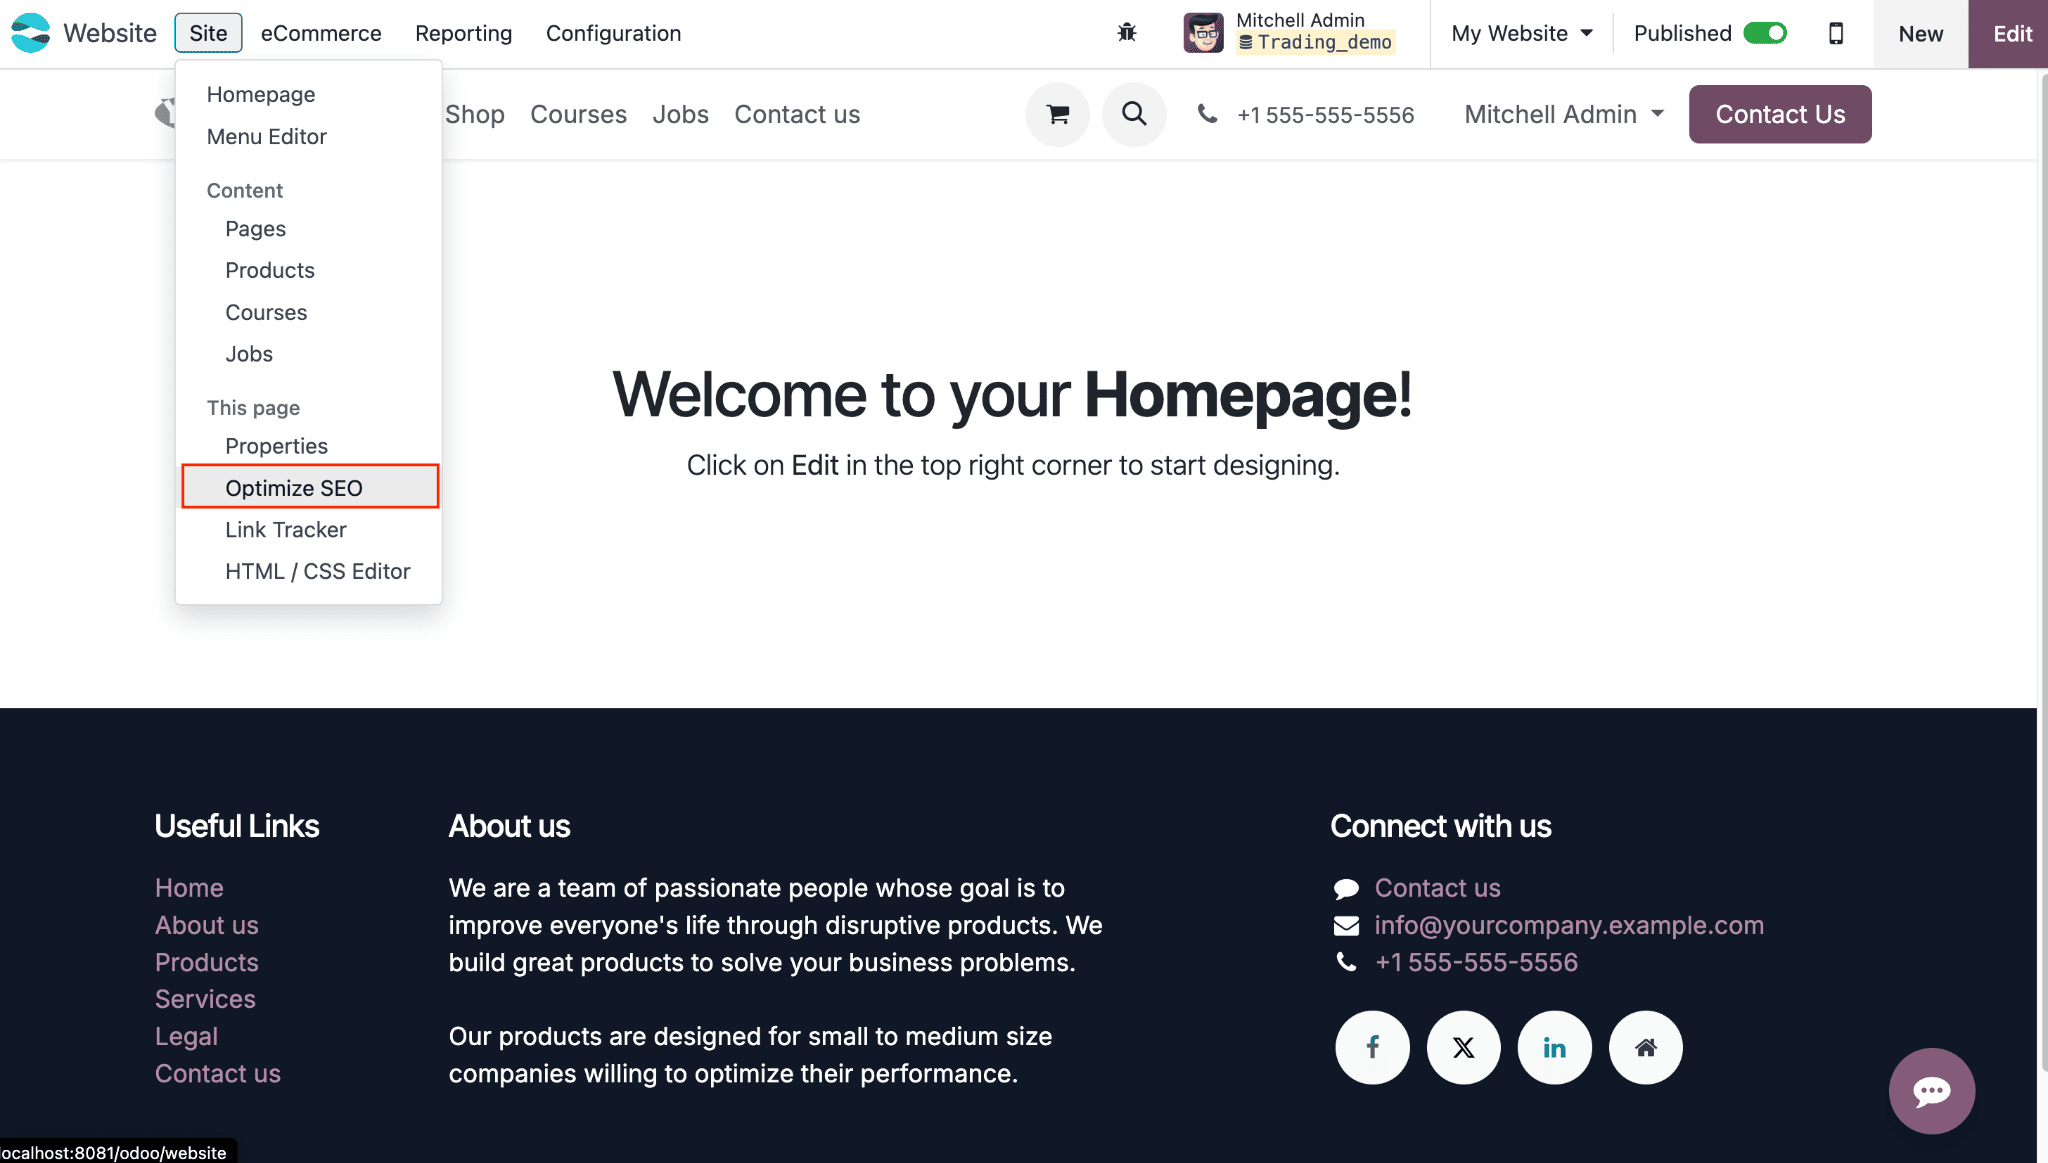
Task: Open the Facebook social icon
Action: (1372, 1047)
